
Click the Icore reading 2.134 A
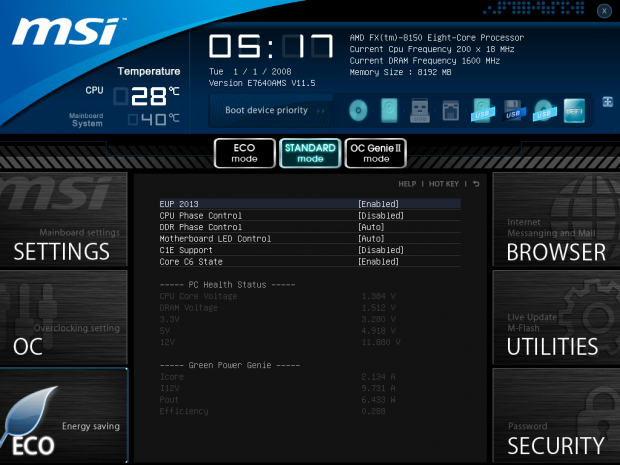[378, 377]
